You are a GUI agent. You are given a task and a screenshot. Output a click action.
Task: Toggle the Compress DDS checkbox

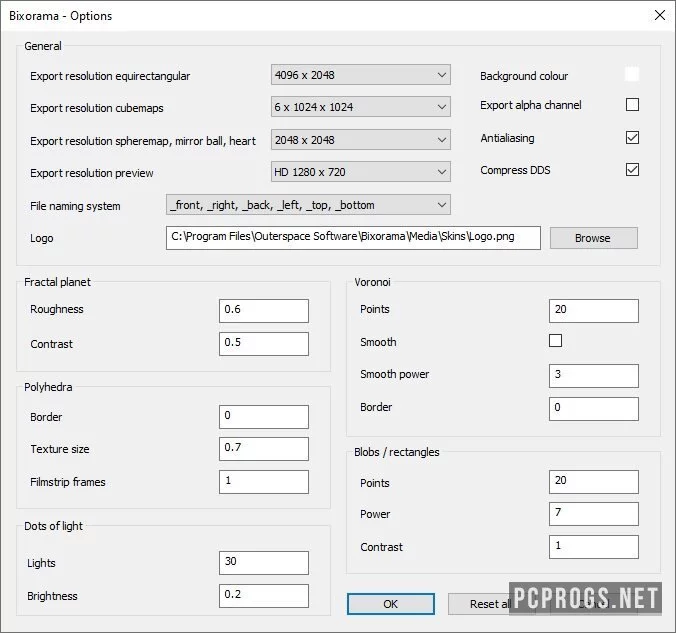point(632,169)
